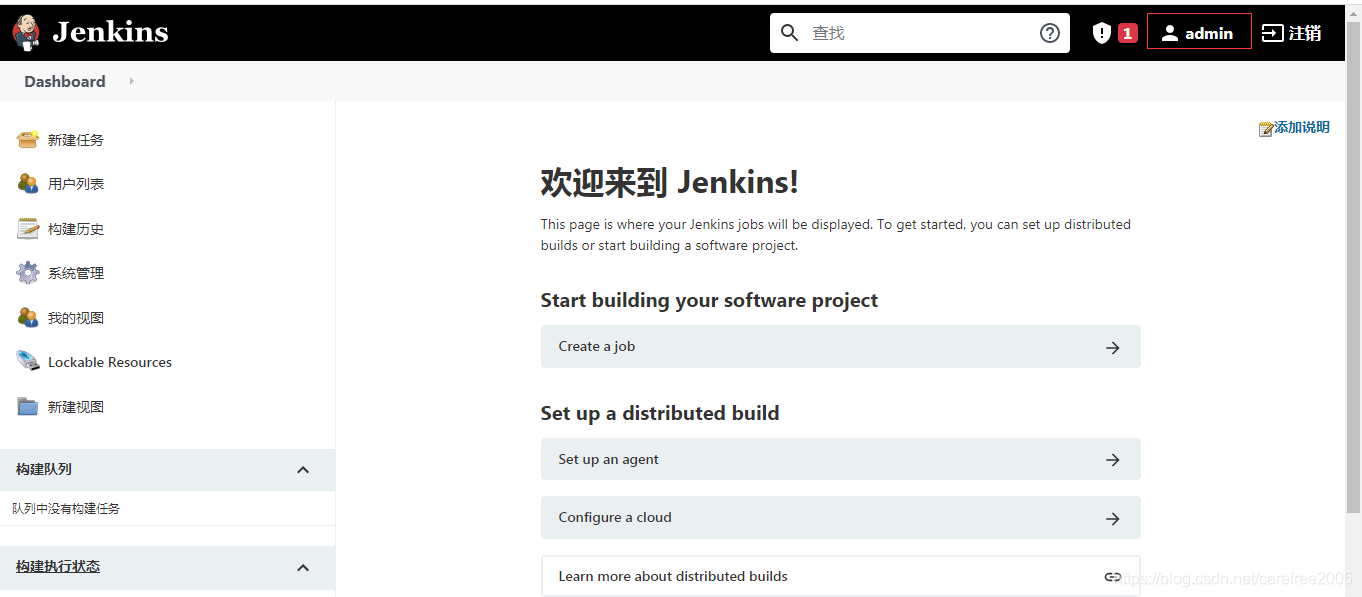This screenshot has height=597, width=1362.
Task: Click Create a job button
Action: pyautogui.click(x=840, y=346)
